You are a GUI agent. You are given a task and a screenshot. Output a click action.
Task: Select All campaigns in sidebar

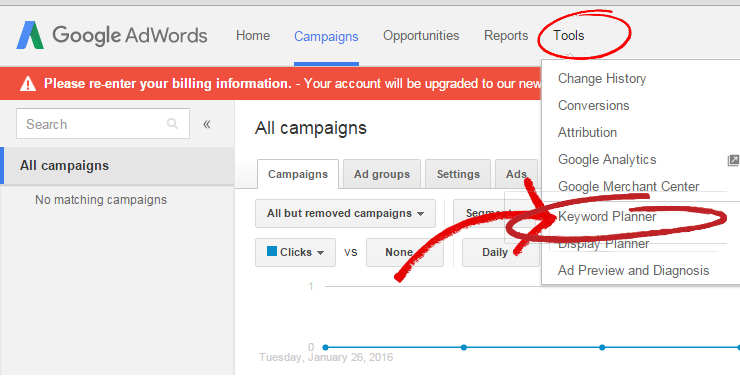click(x=117, y=166)
